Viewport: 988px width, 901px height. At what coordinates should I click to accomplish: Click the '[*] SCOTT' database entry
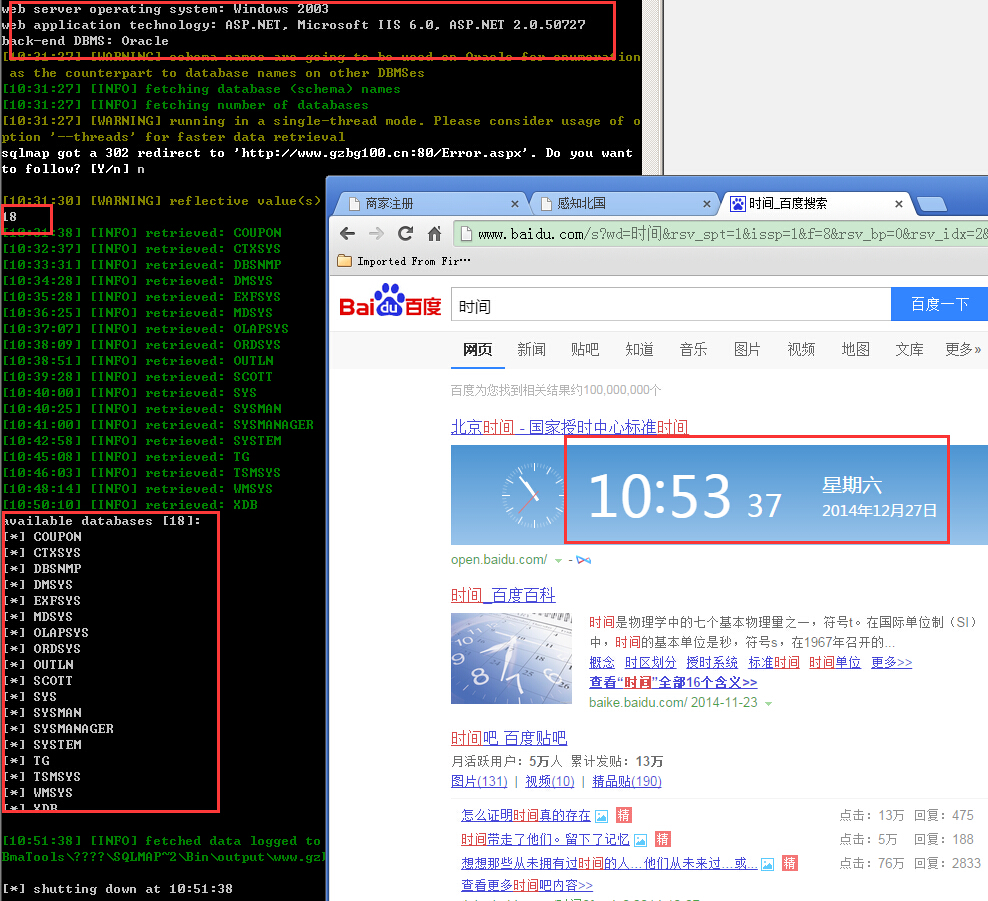[38, 681]
